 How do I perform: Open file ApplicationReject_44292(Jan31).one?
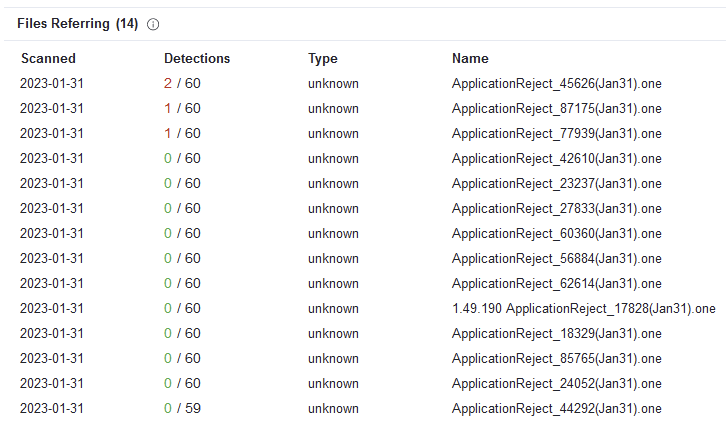click(556, 409)
